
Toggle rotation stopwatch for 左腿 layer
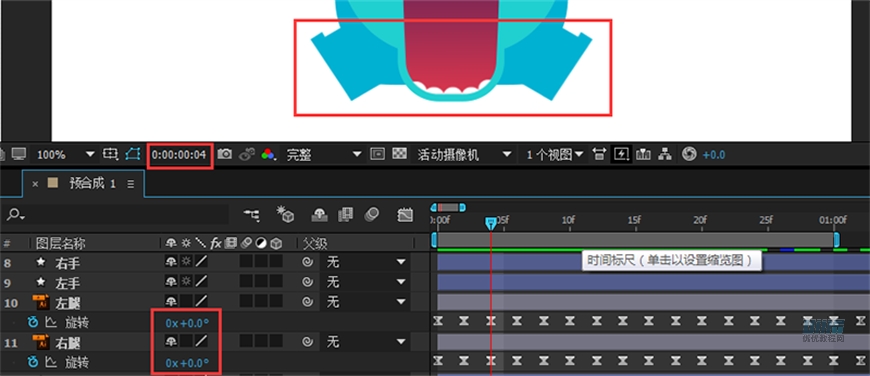tap(33, 323)
